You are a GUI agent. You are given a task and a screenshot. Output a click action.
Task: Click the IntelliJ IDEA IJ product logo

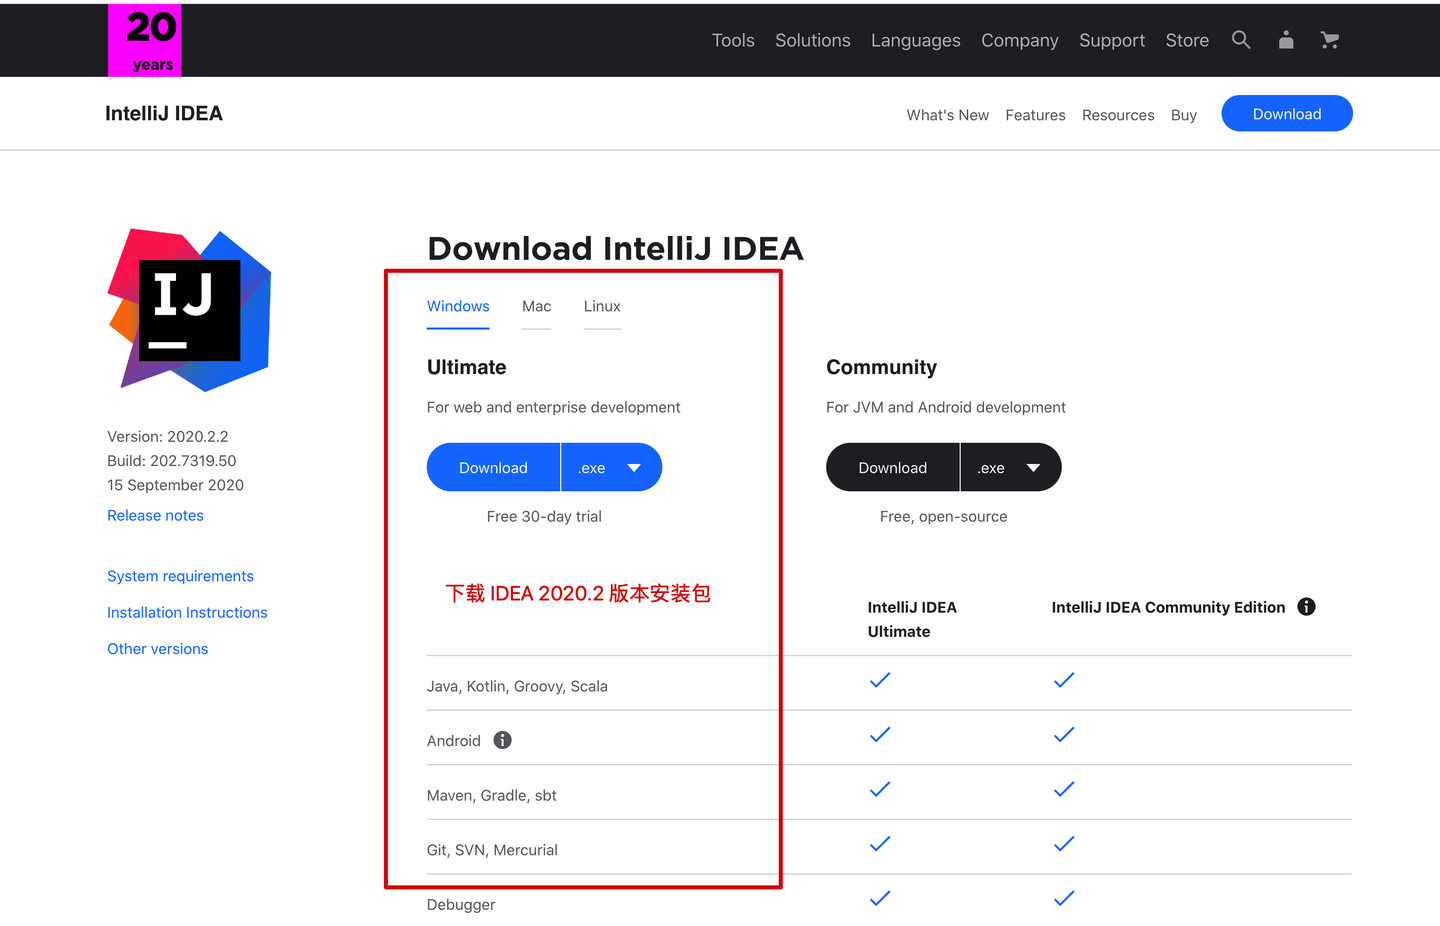point(190,310)
